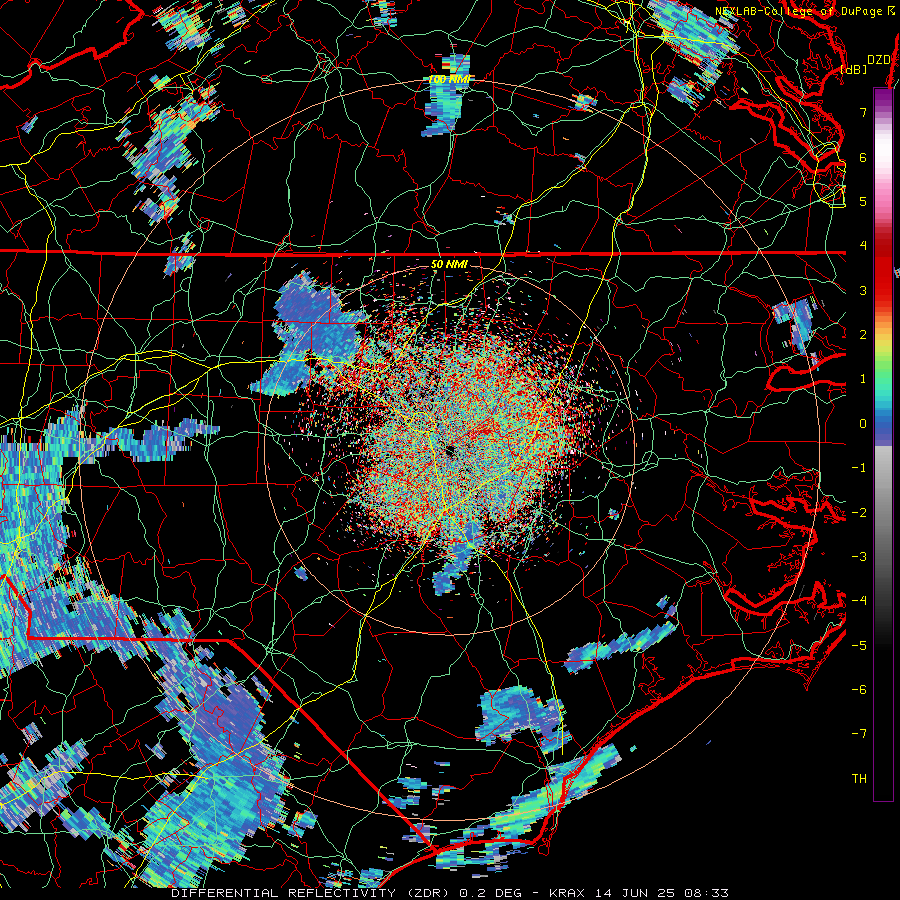This screenshot has width=900, height=900.
Task: Click the -3 value on the dB scale
Action: click(859, 556)
